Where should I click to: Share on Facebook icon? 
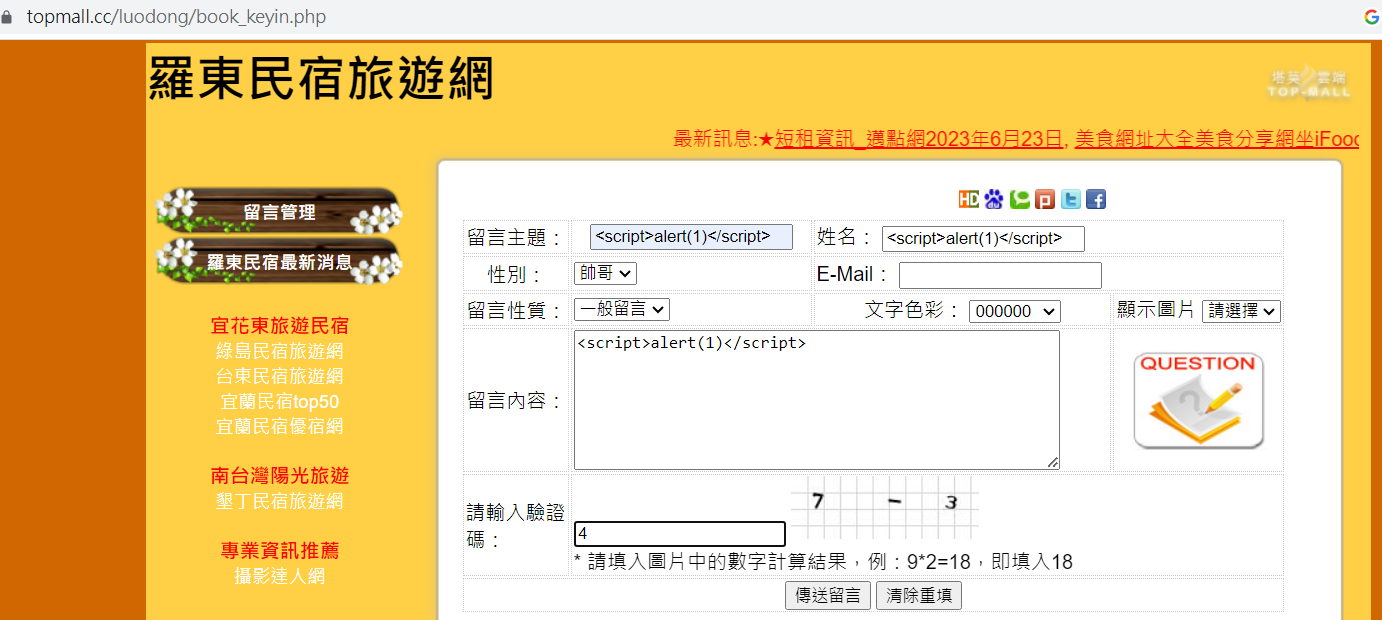1096,199
